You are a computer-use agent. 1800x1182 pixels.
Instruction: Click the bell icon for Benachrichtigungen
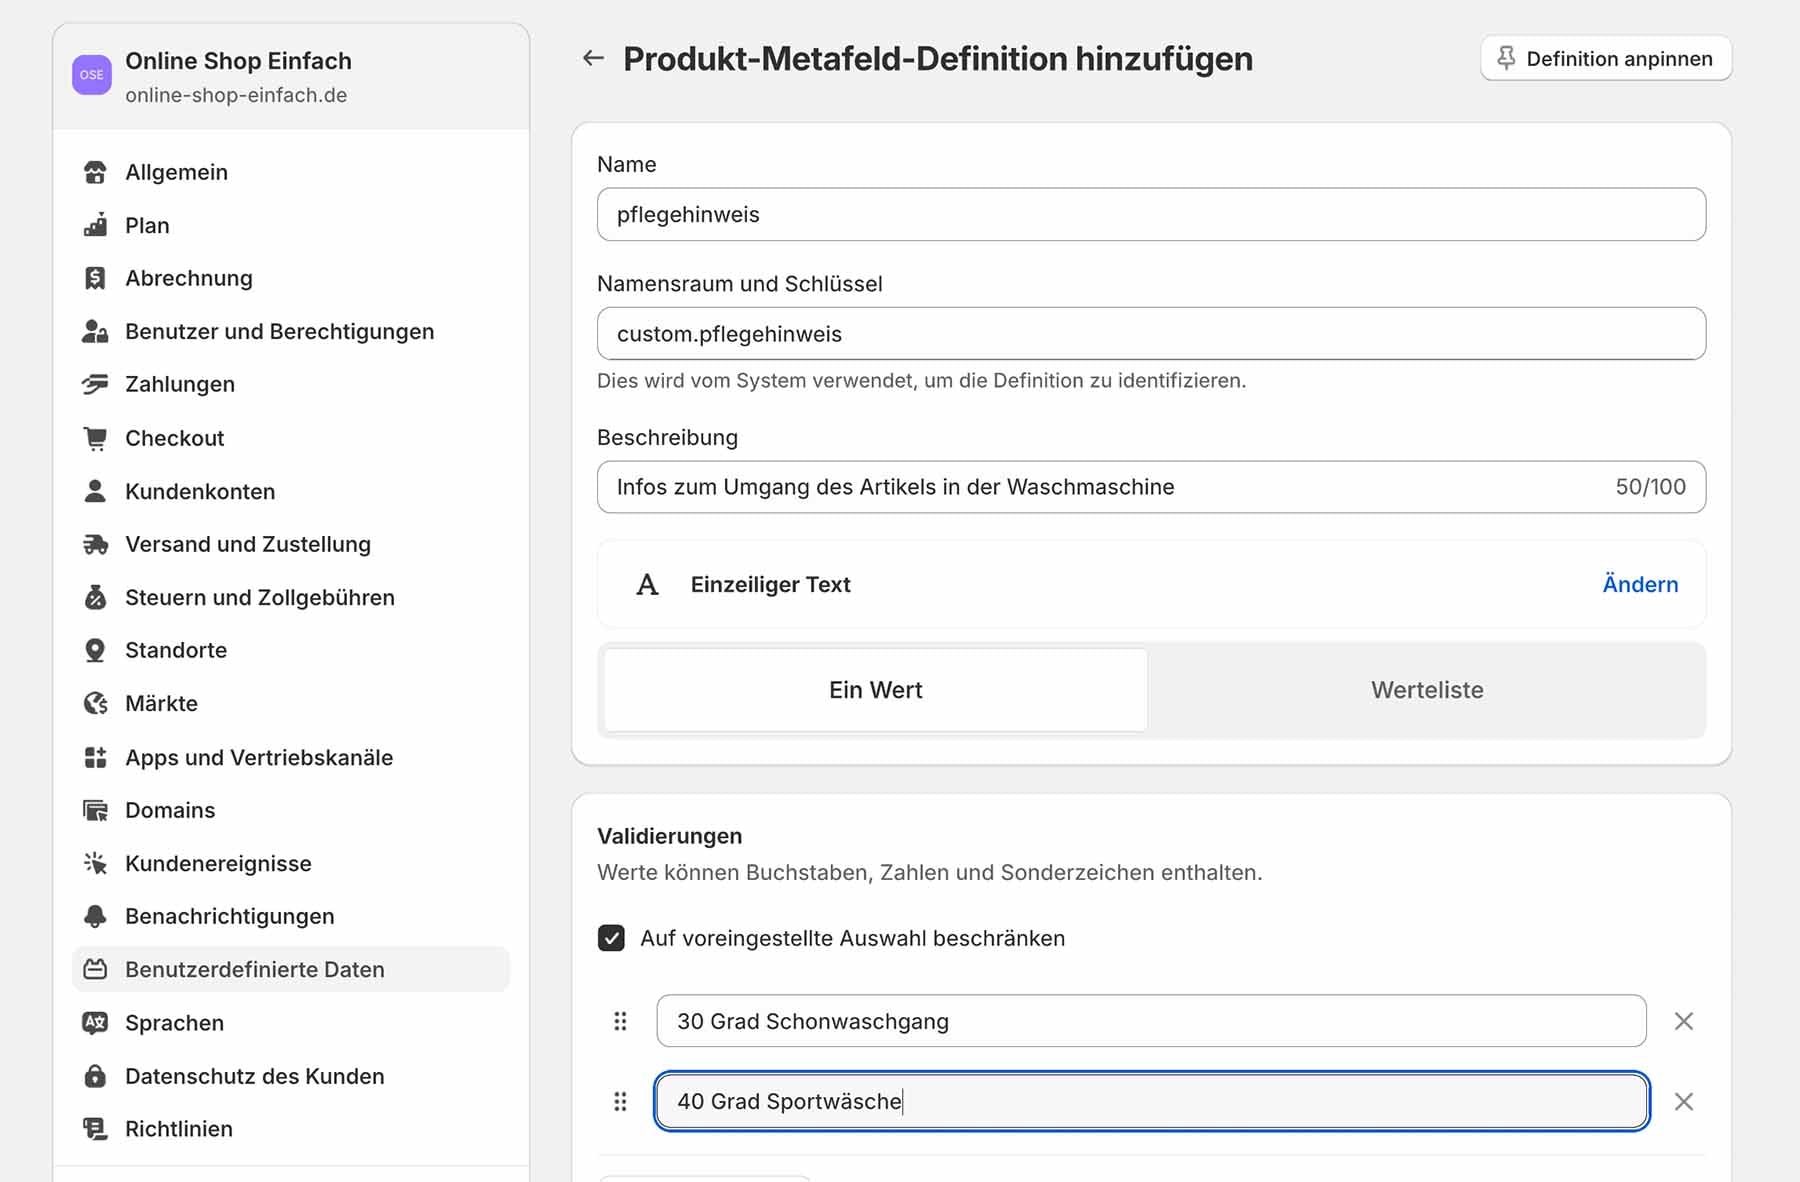[x=95, y=916]
